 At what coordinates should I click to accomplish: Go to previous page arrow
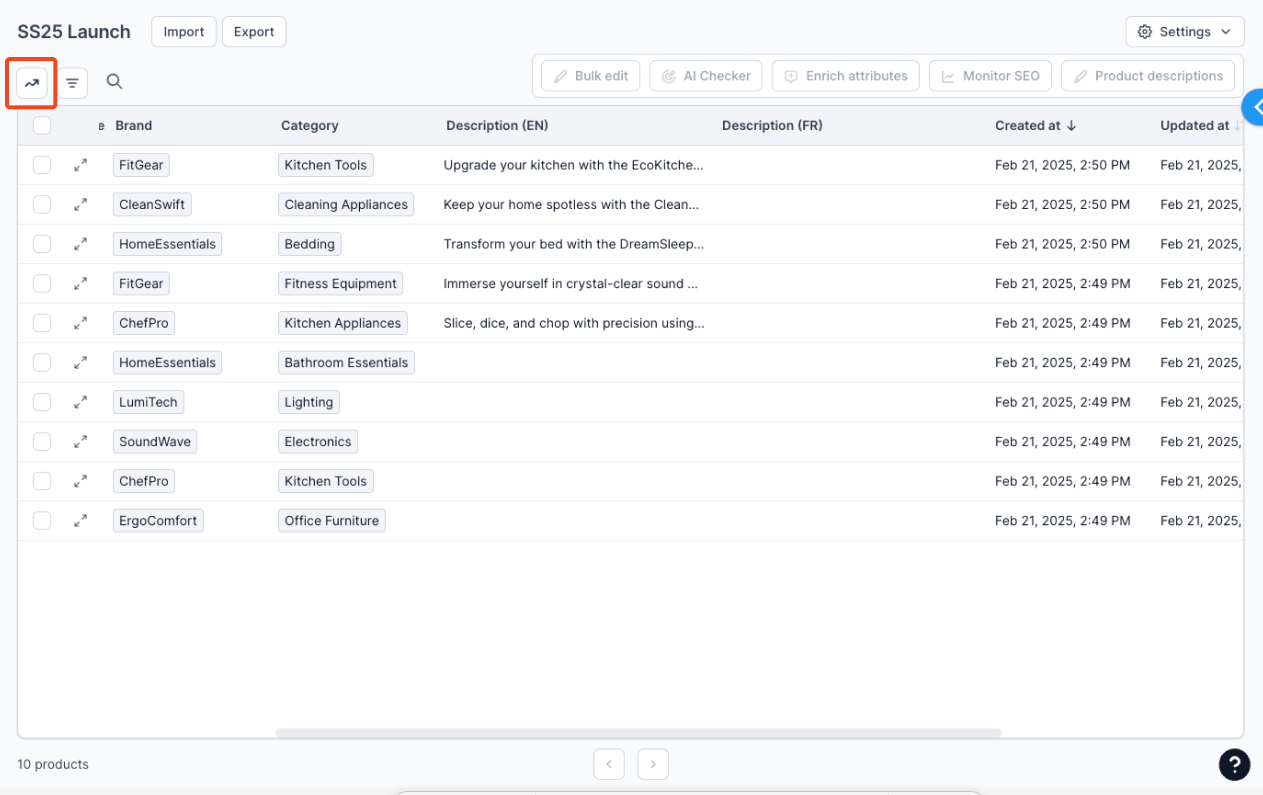(609, 764)
